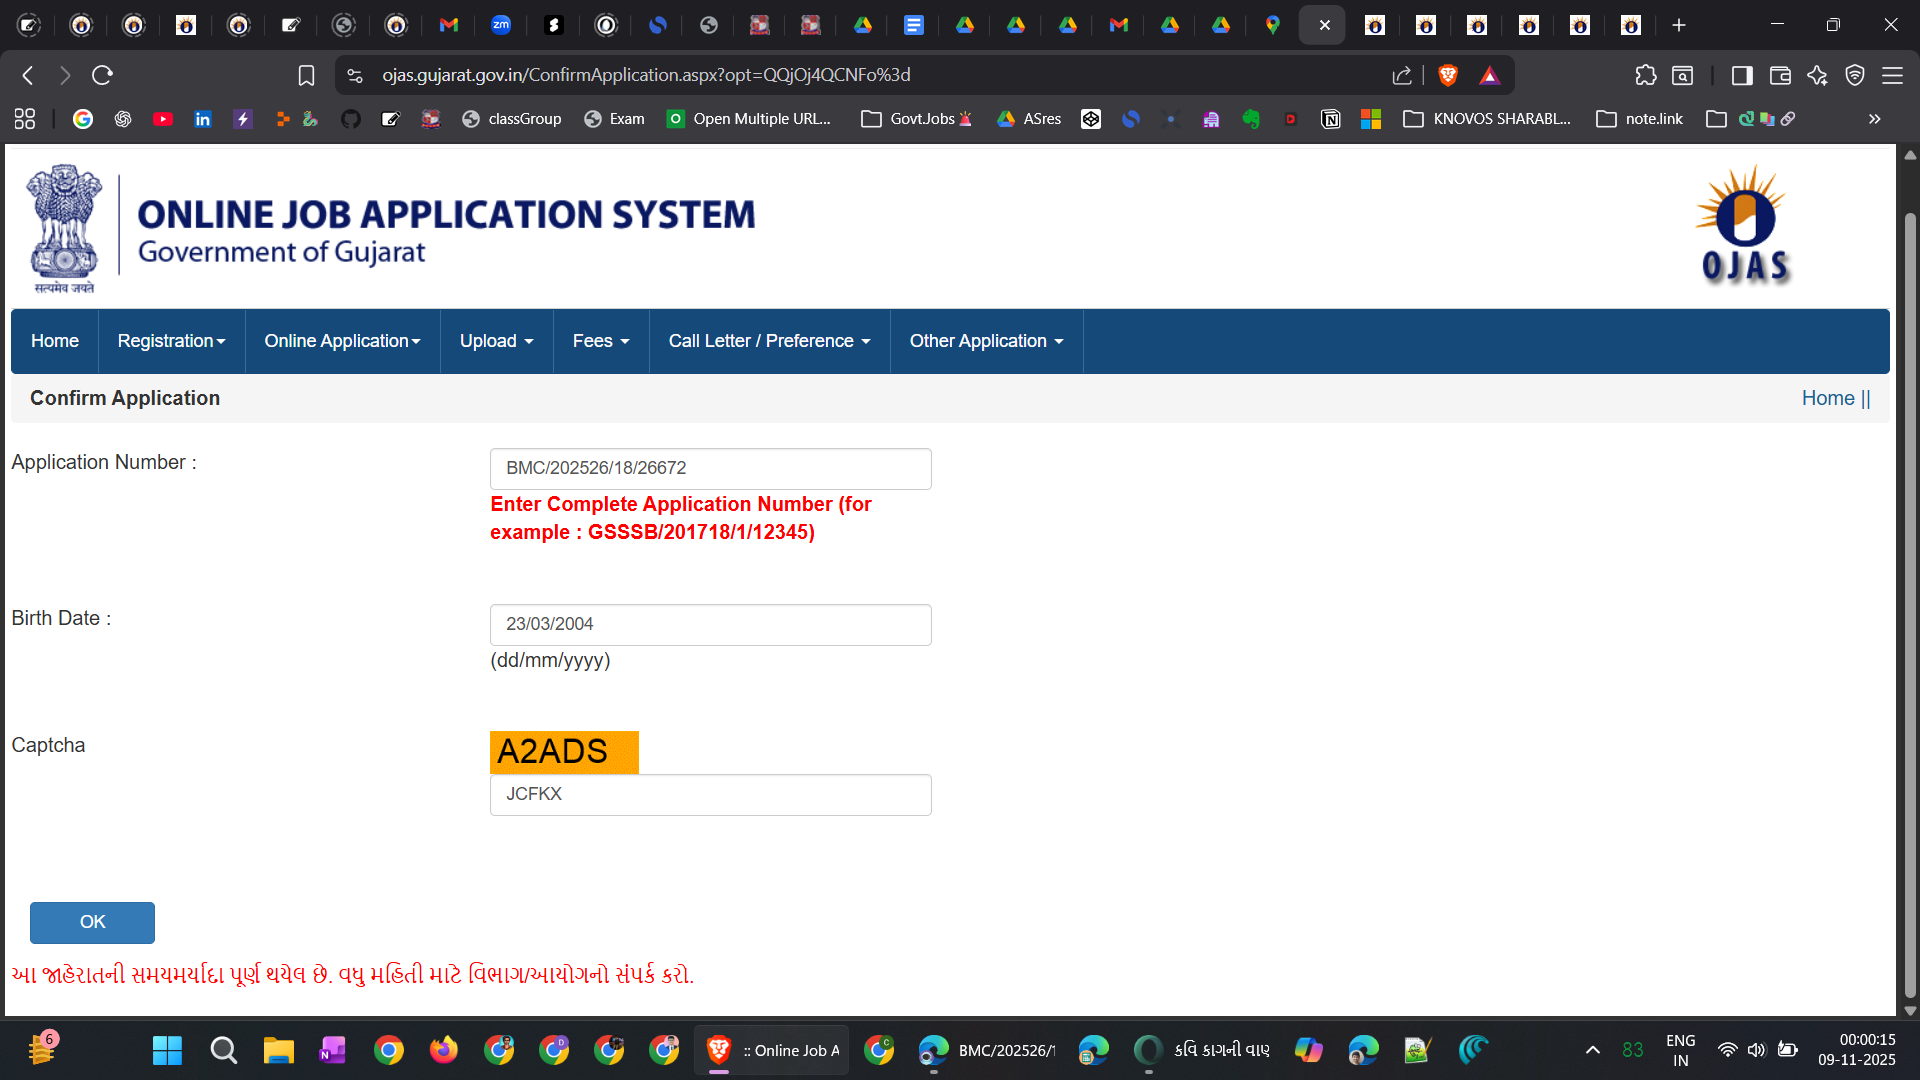Click the Brave Shields lion icon

tap(1447, 75)
